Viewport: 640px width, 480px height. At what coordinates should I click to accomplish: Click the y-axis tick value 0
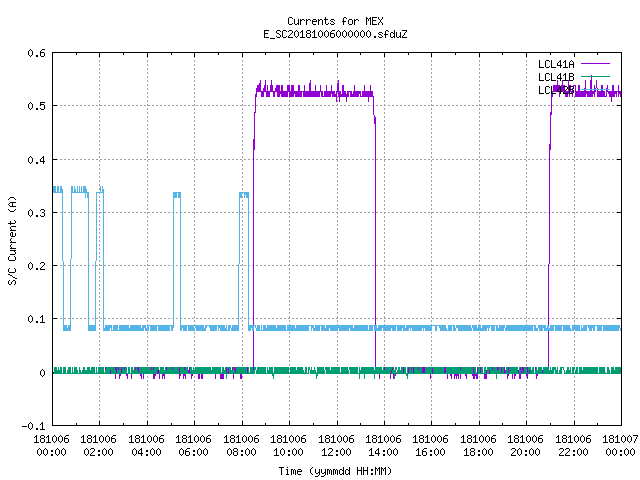pyautogui.click(x=42, y=373)
